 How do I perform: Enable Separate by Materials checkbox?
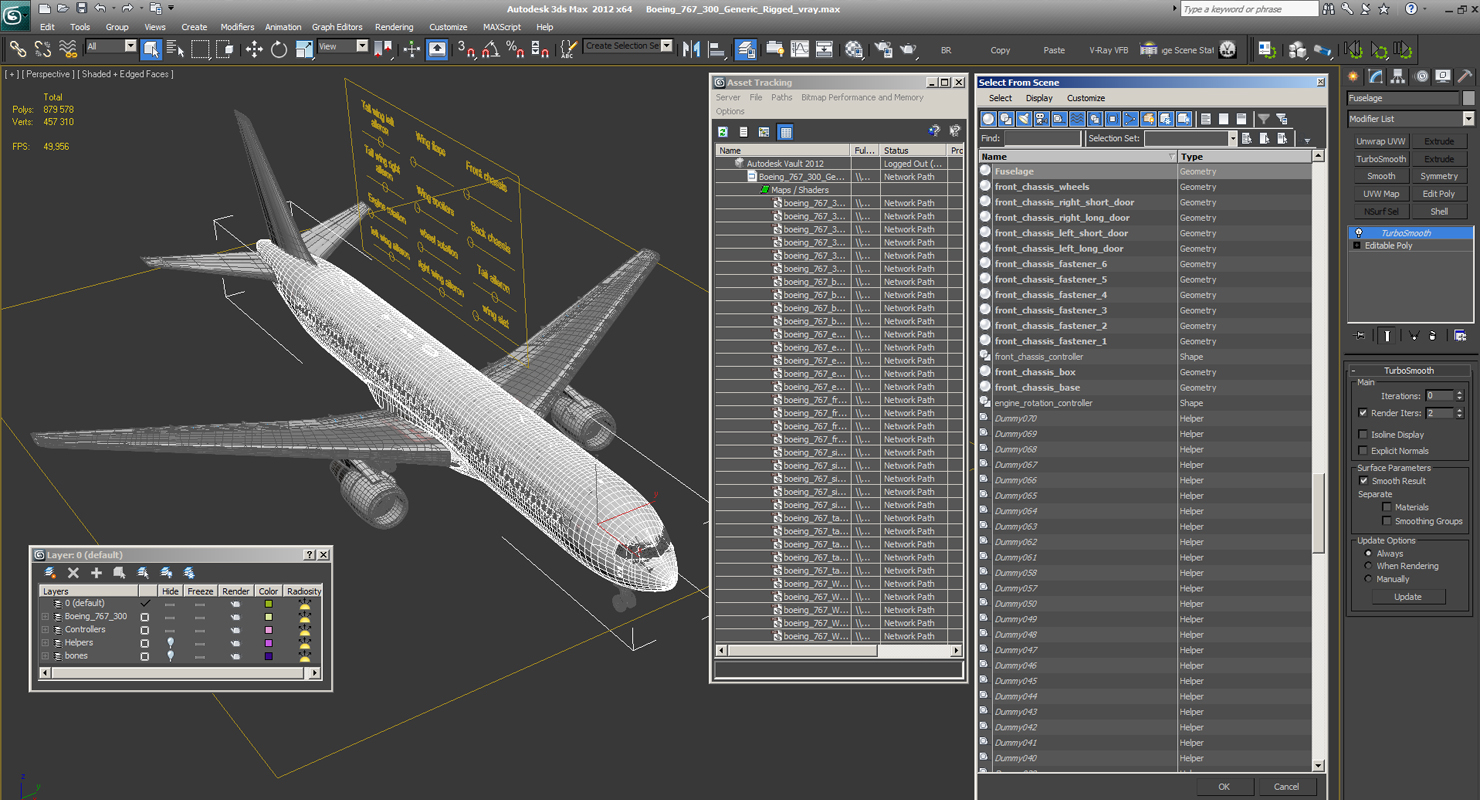pyautogui.click(x=1387, y=507)
